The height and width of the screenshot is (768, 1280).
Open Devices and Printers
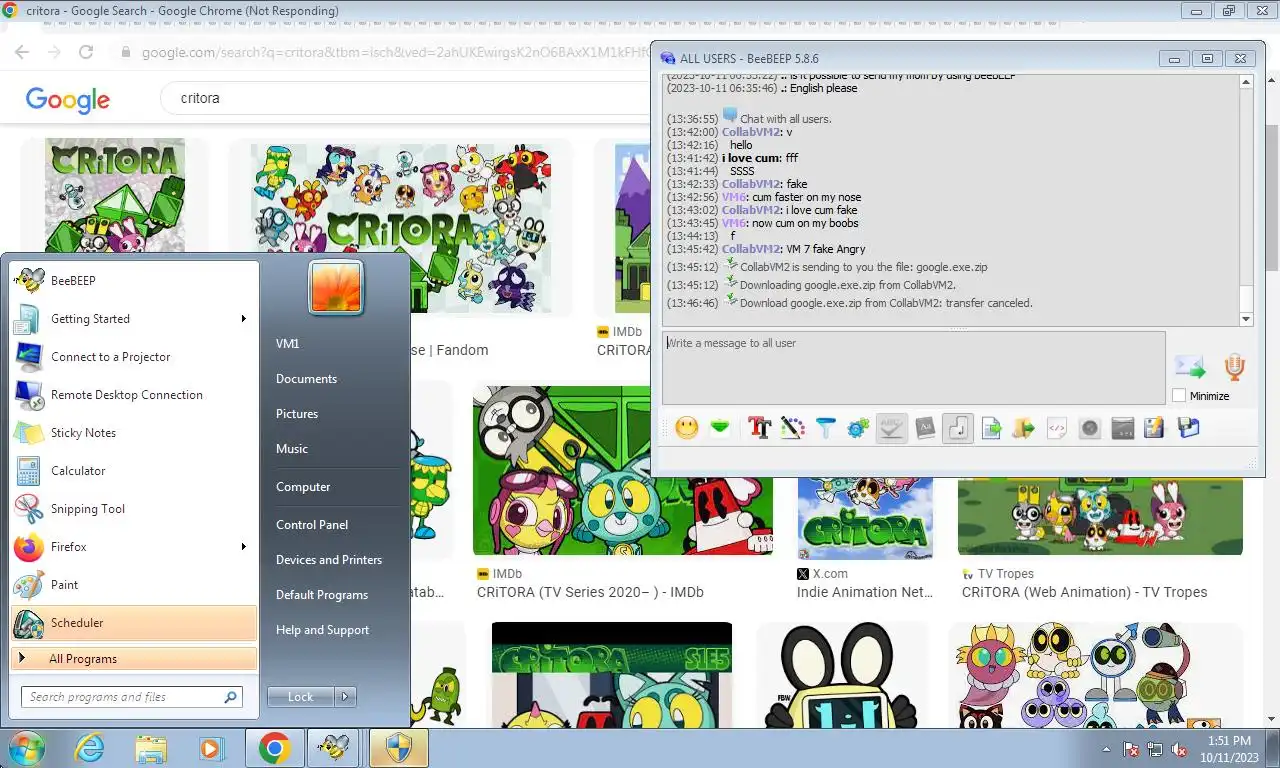point(329,560)
